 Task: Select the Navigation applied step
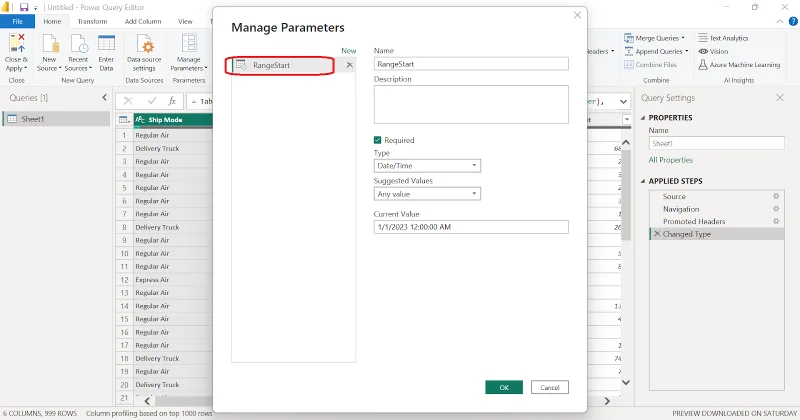click(x=681, y=209)
